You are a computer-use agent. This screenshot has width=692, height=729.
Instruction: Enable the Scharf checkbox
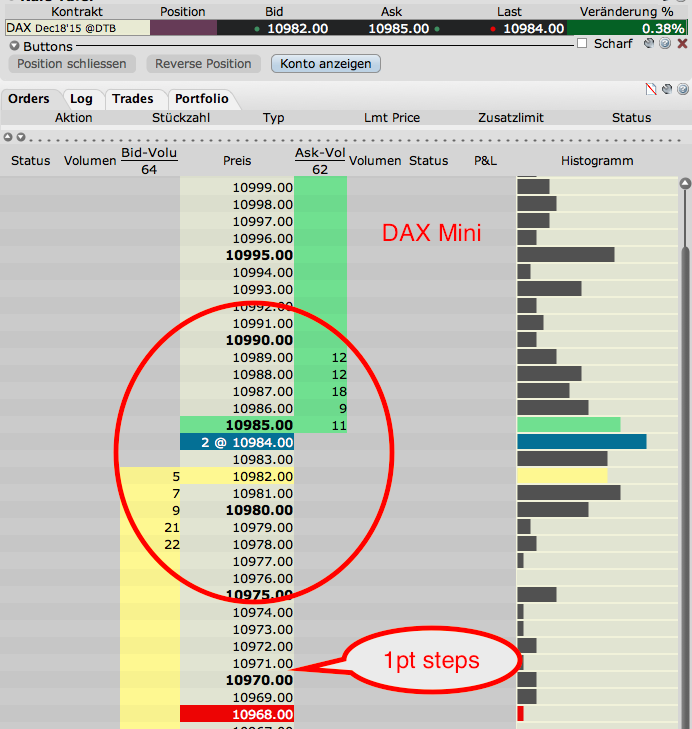tap(582, 43)
